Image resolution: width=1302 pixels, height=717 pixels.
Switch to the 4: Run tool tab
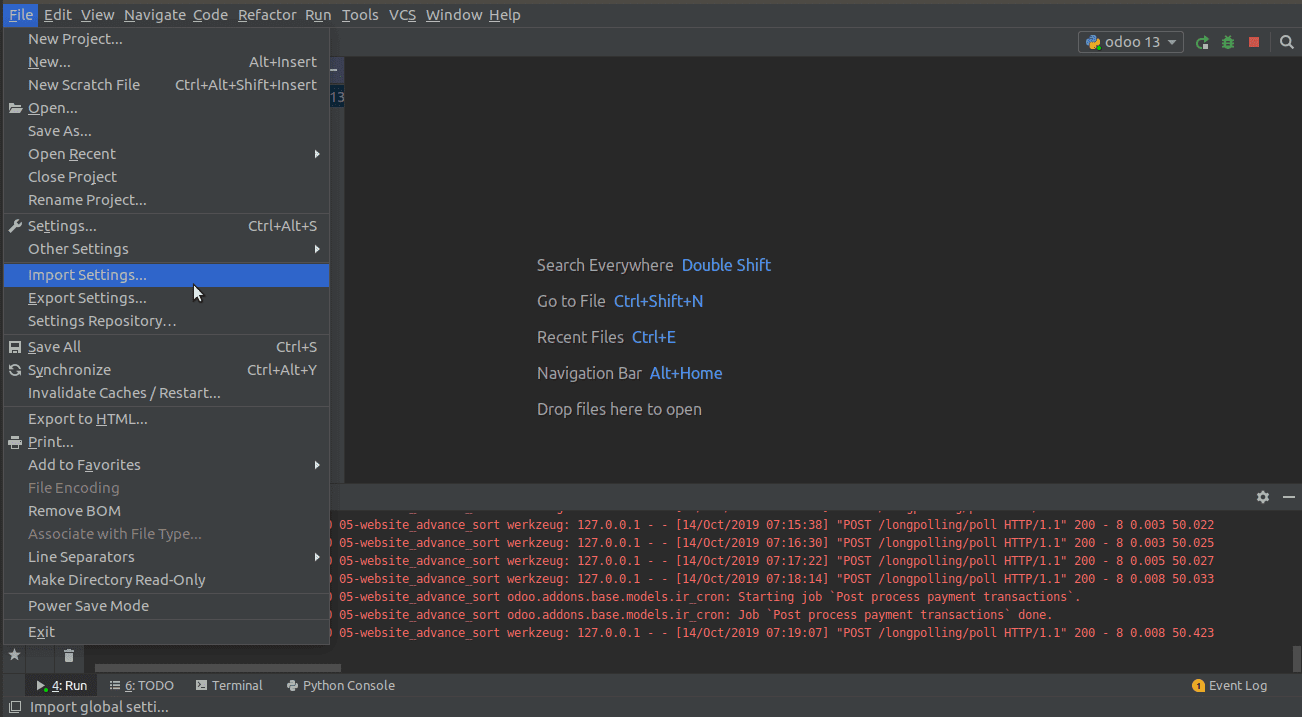pos(62,685)
